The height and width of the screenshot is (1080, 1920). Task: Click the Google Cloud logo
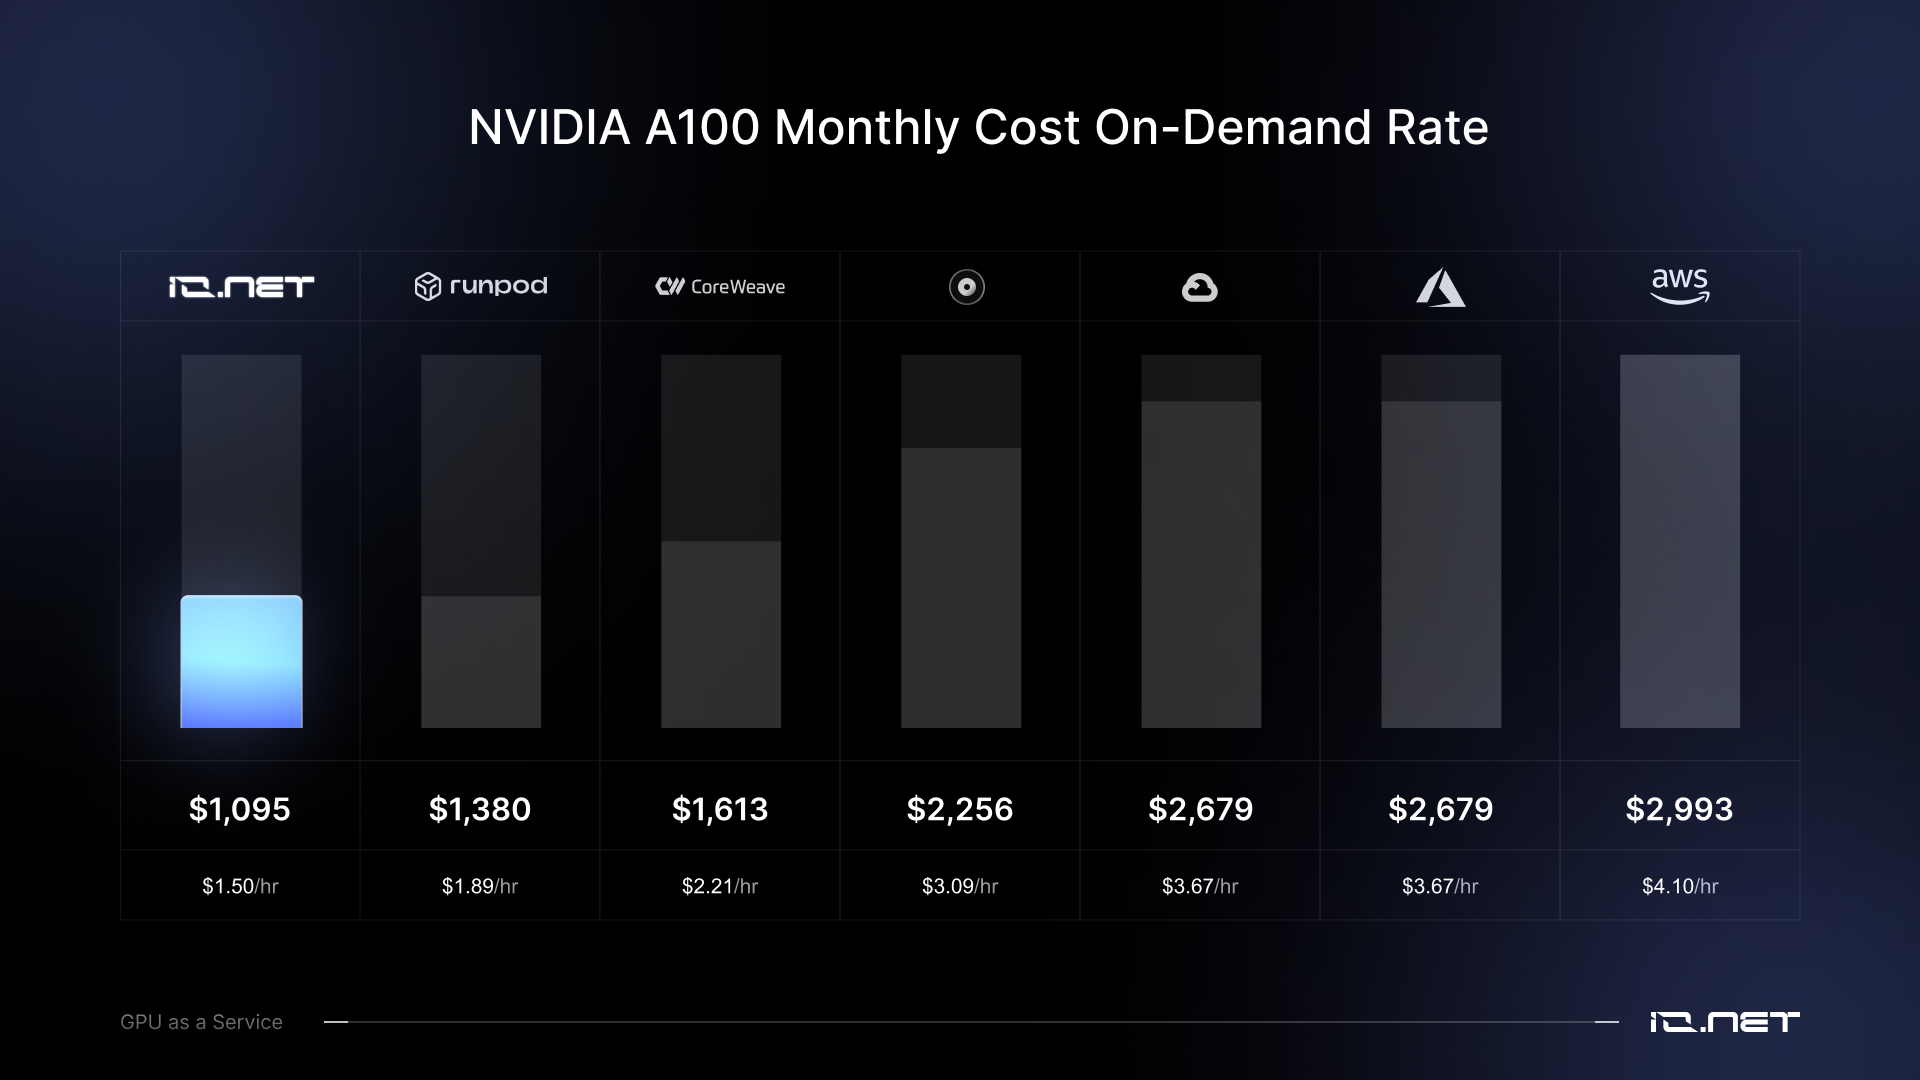pos(1199,288)
